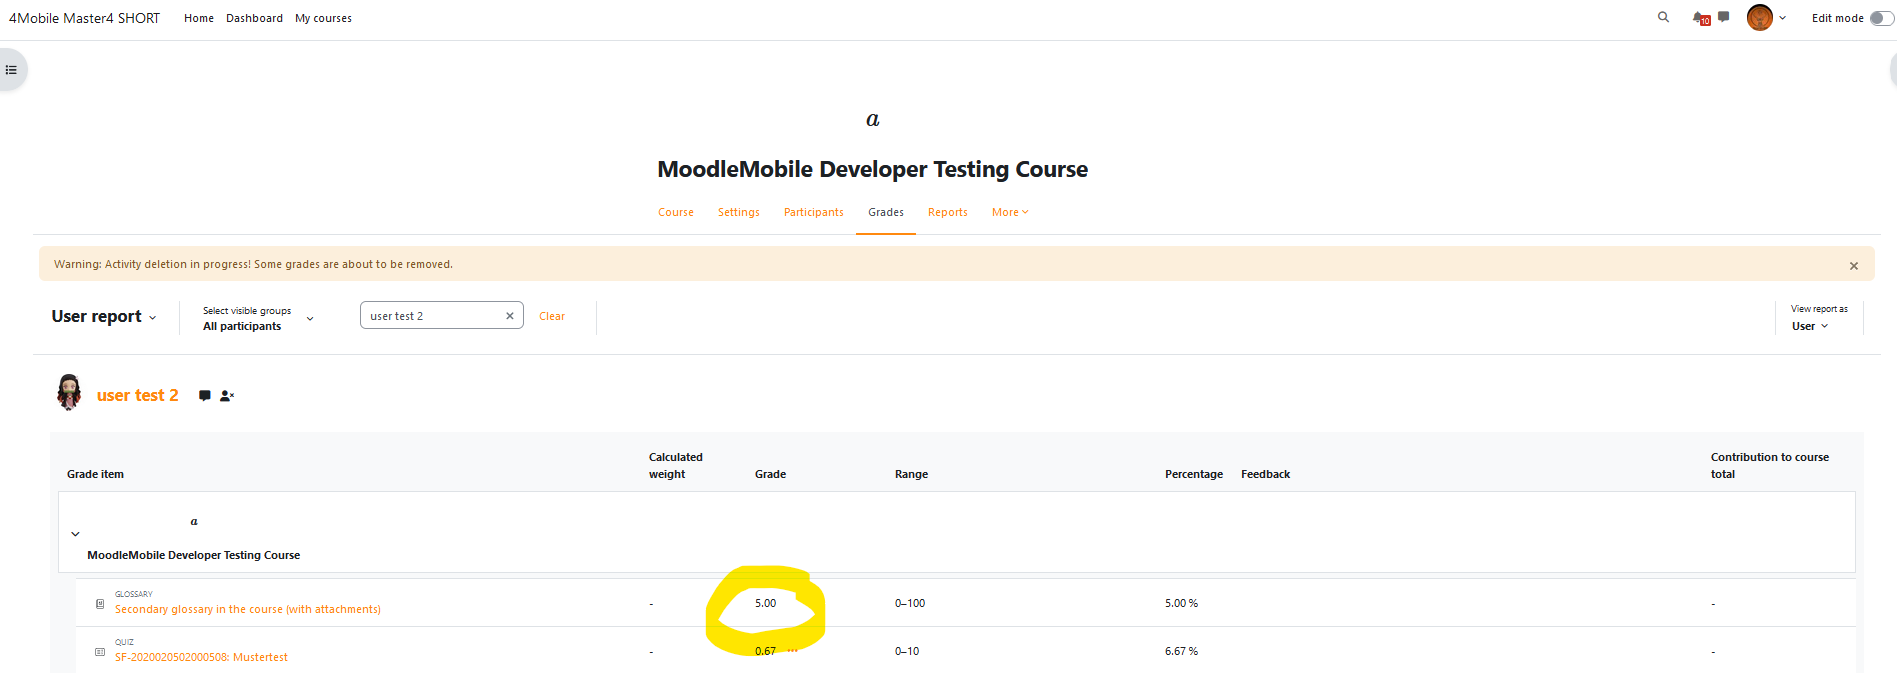Click the MoodleMobile Developer Testing Course page heading
This screenshot has width=1897, height=673.
click(872, 169)
